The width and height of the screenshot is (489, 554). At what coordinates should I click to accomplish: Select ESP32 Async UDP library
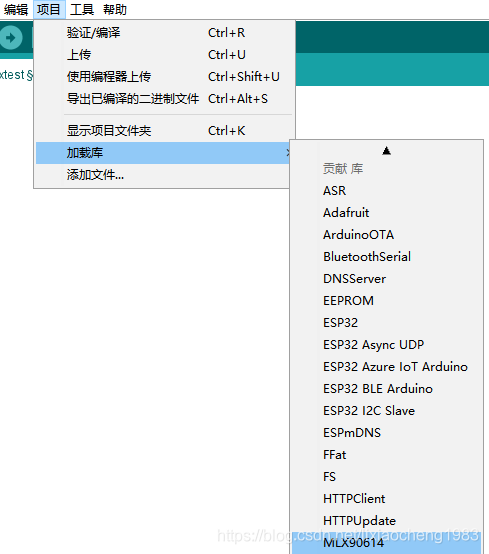[x=387, y=345]
